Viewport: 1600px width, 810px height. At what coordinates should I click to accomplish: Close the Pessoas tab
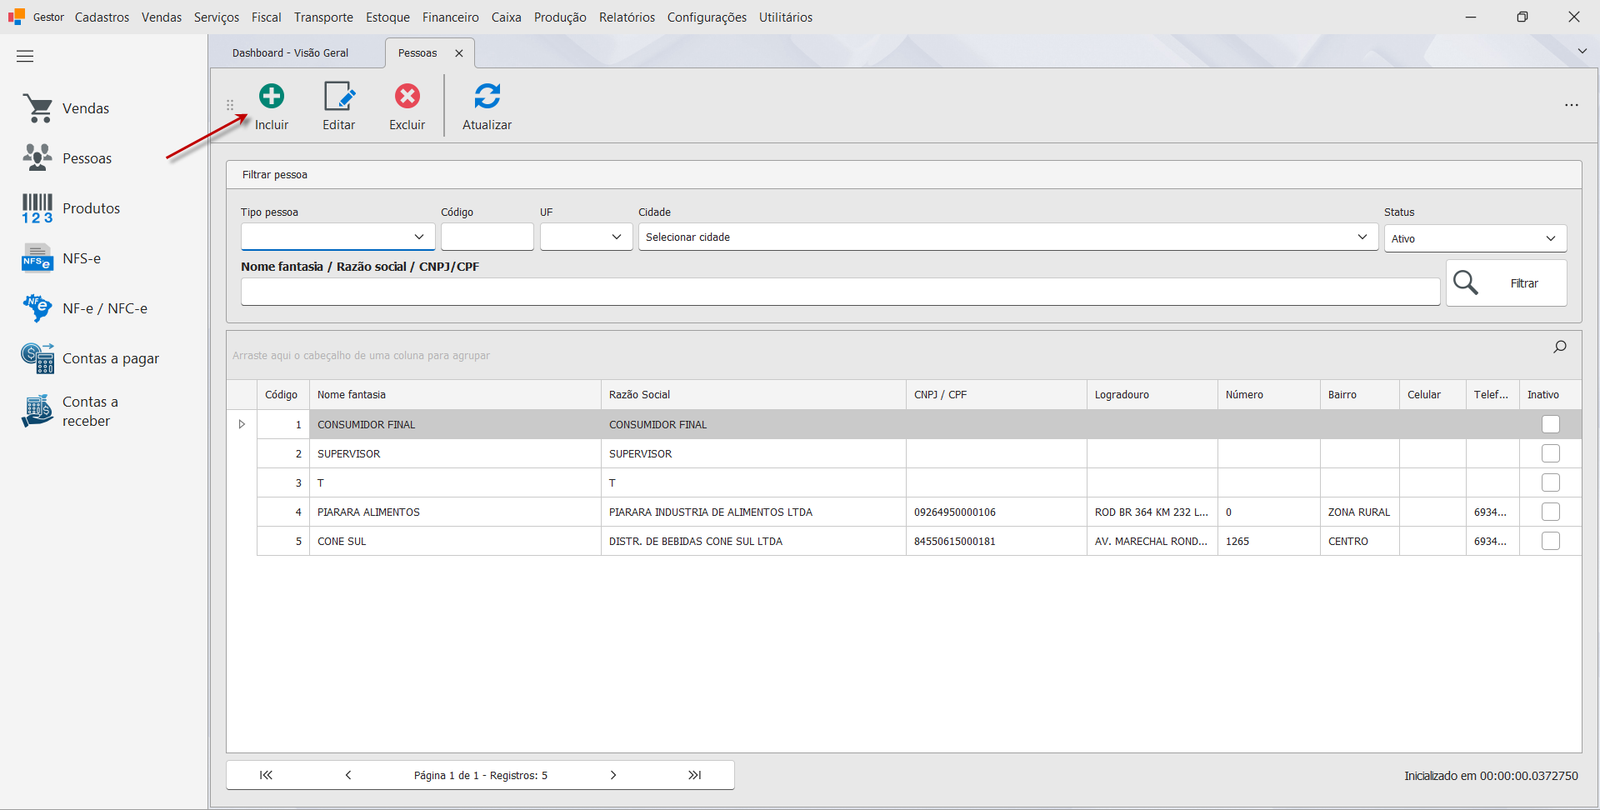(x=459, y=53)
